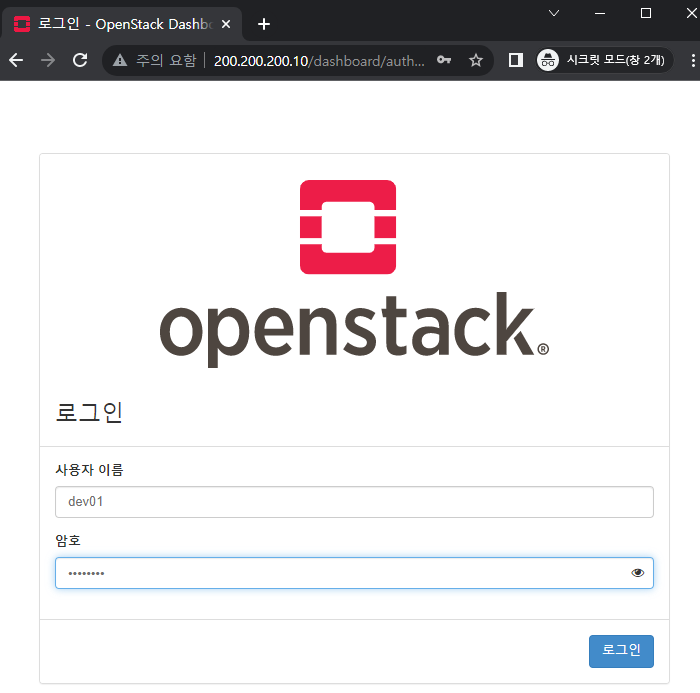Image resolution: width=700 pixels, height=693 pixels.
Task: Close the OpenStack Dashboard tab
Action: [226, 24]
